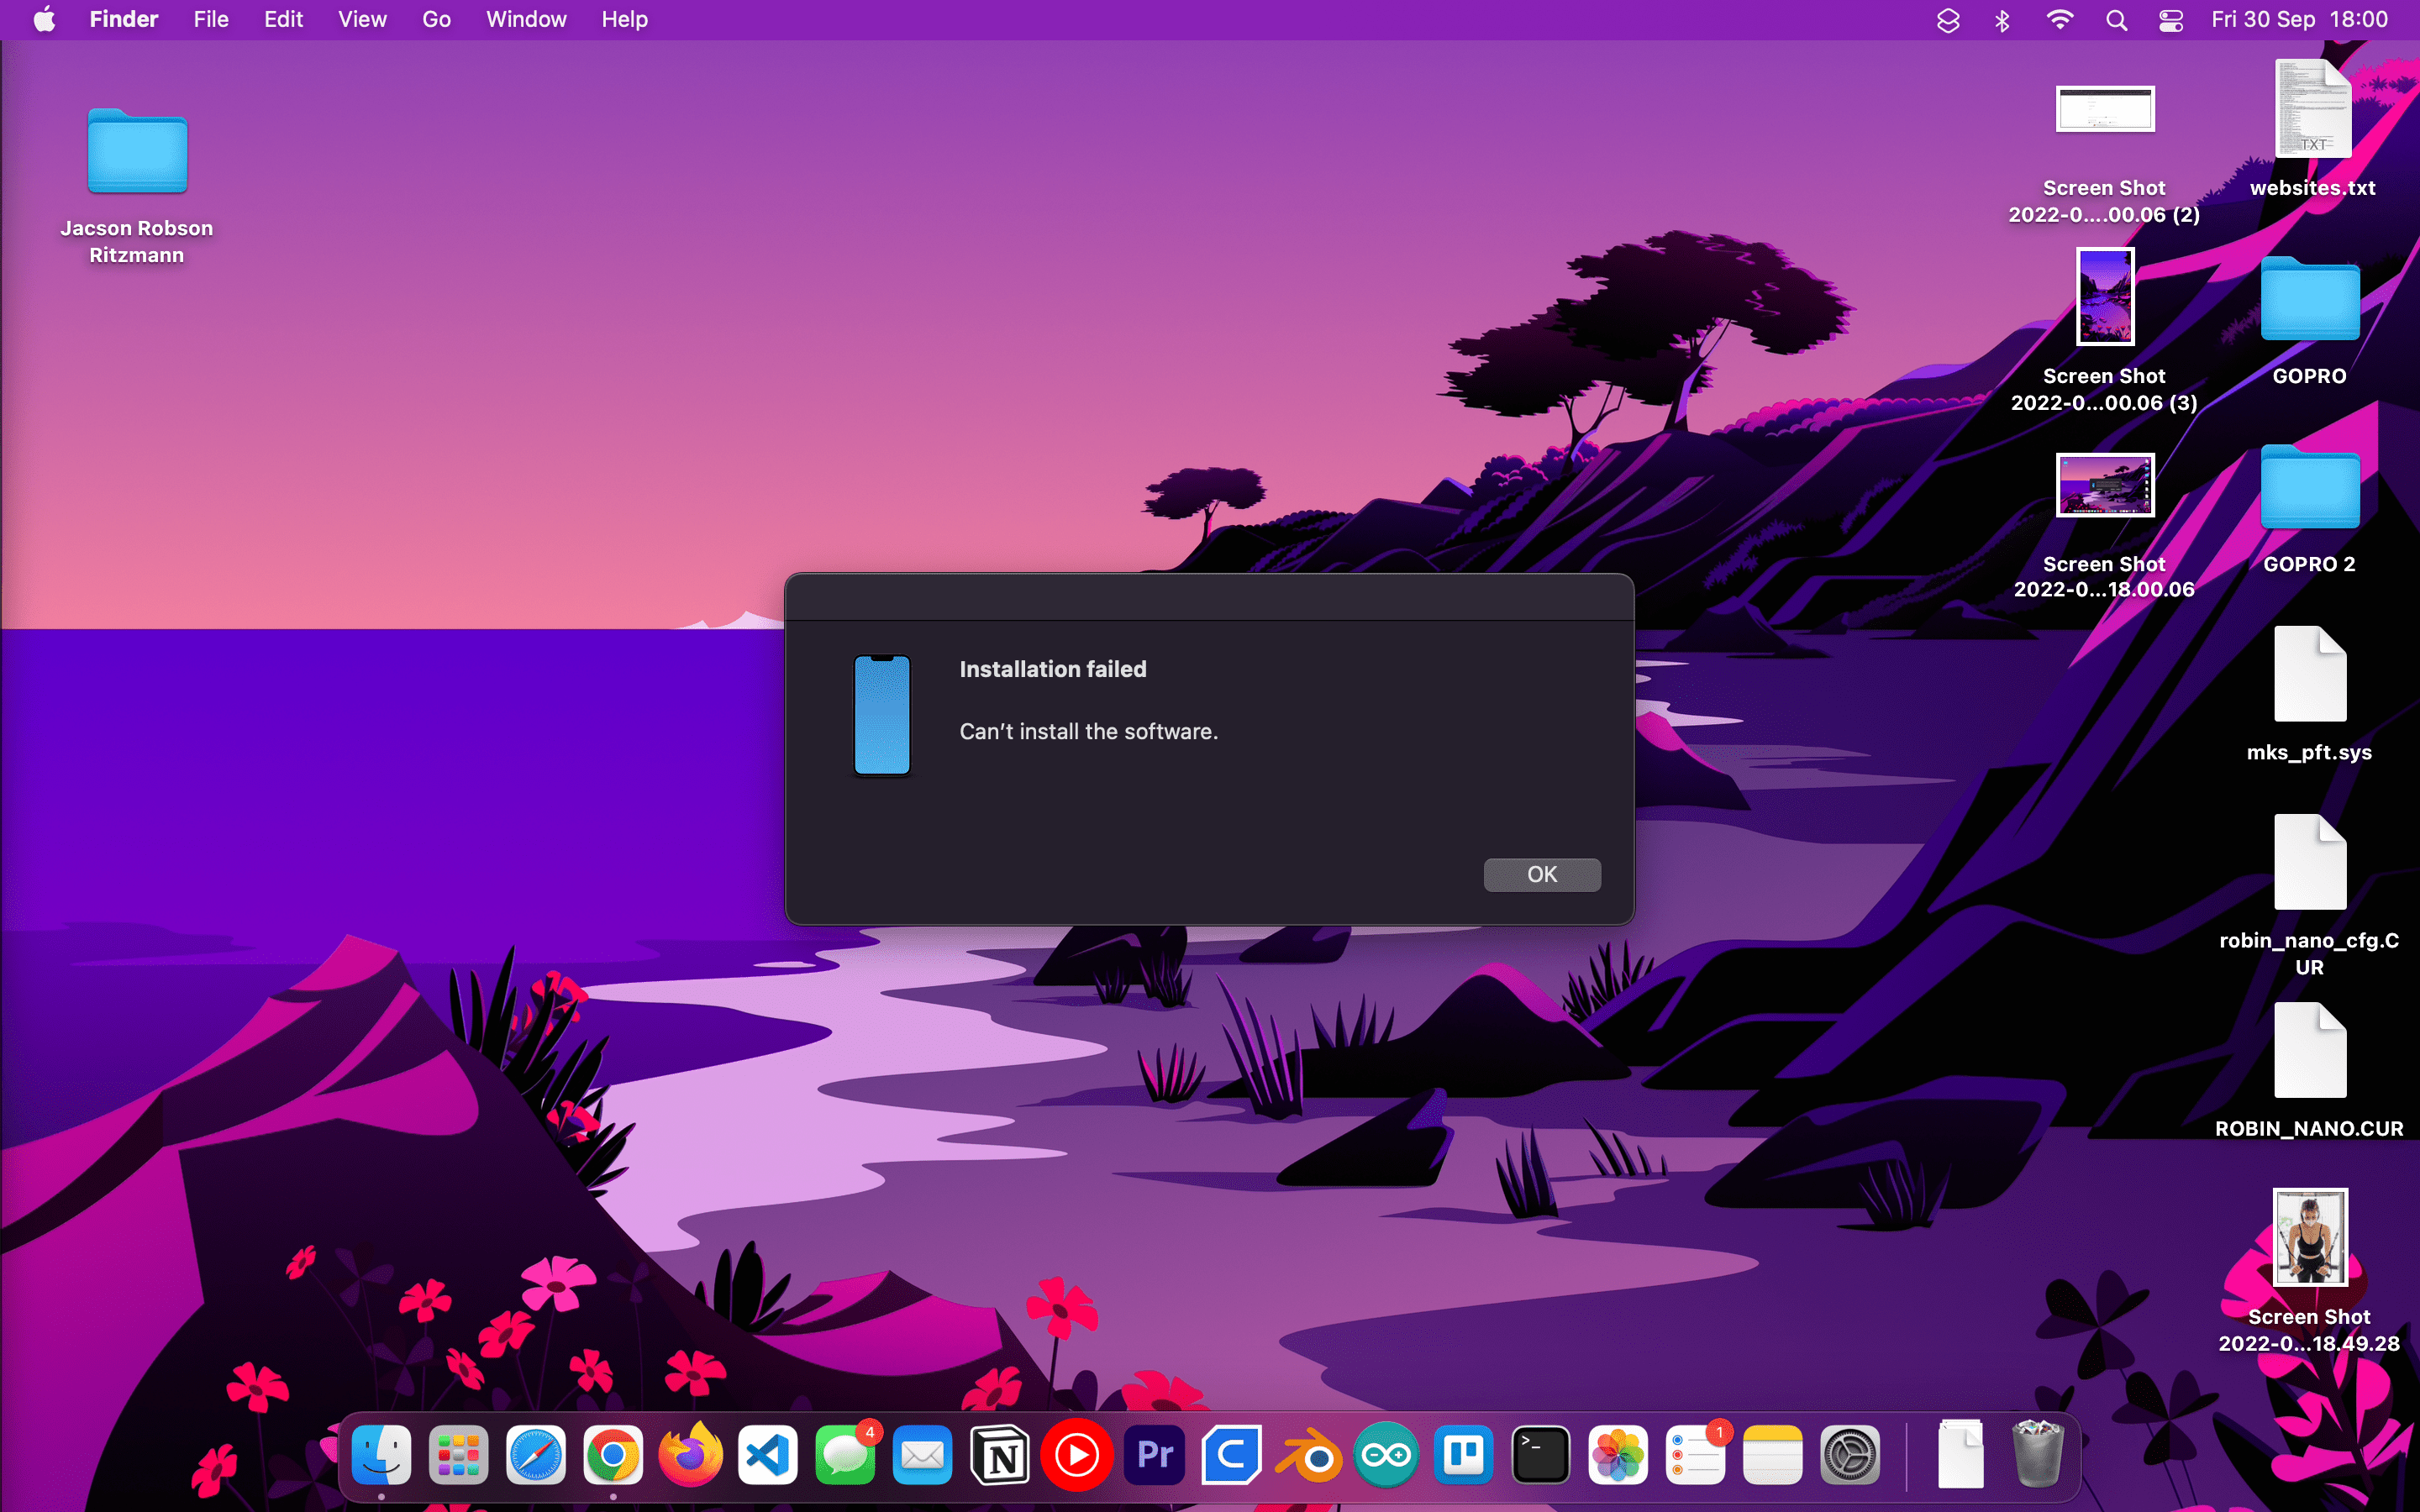Open the Wi-Fi menu in the menu bar

pos(2059,19)
